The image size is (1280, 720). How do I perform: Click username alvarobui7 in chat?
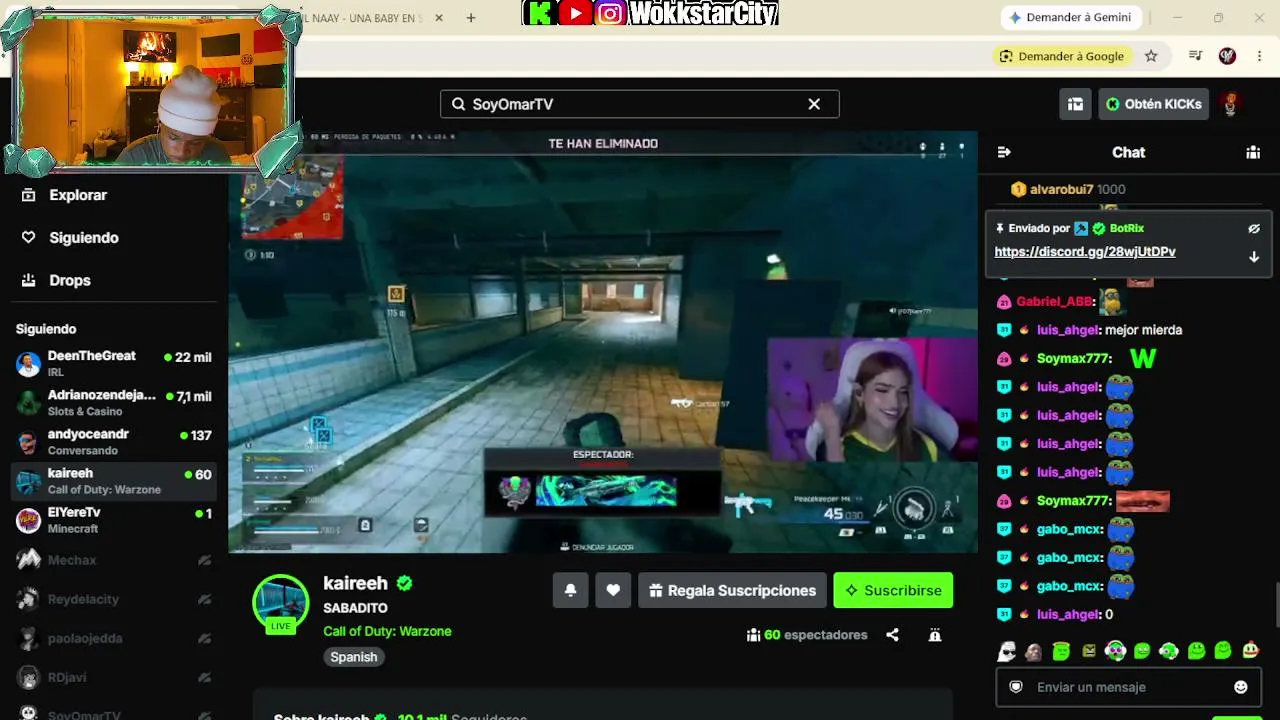pyautogui.click(x=1061, y=189)
